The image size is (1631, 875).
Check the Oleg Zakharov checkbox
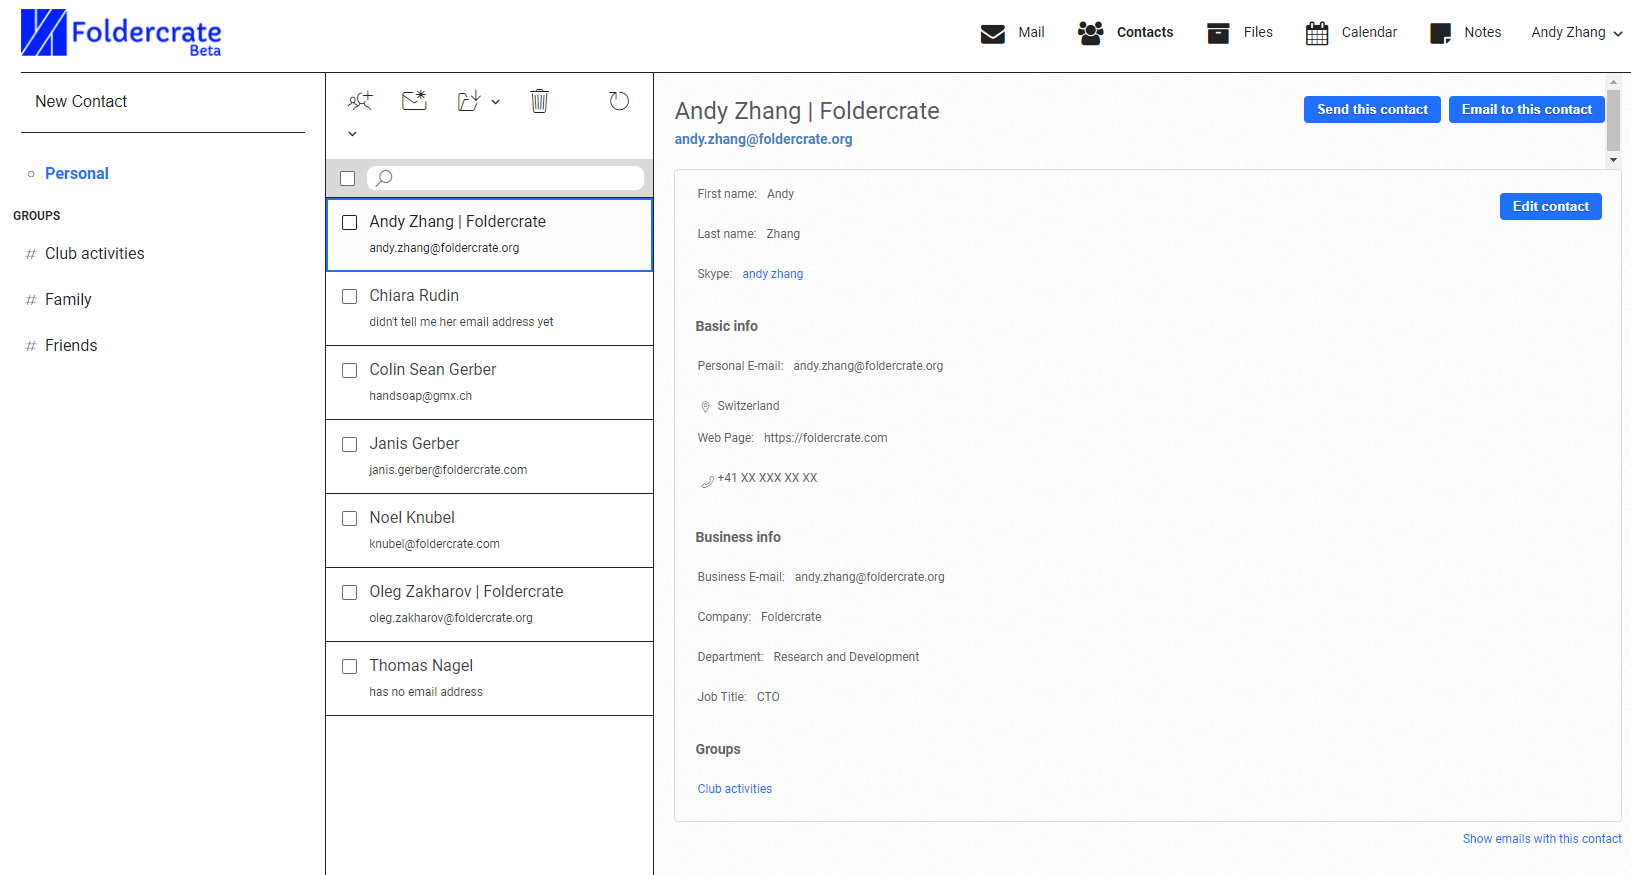pyautogui.click(x=350, y=592)
